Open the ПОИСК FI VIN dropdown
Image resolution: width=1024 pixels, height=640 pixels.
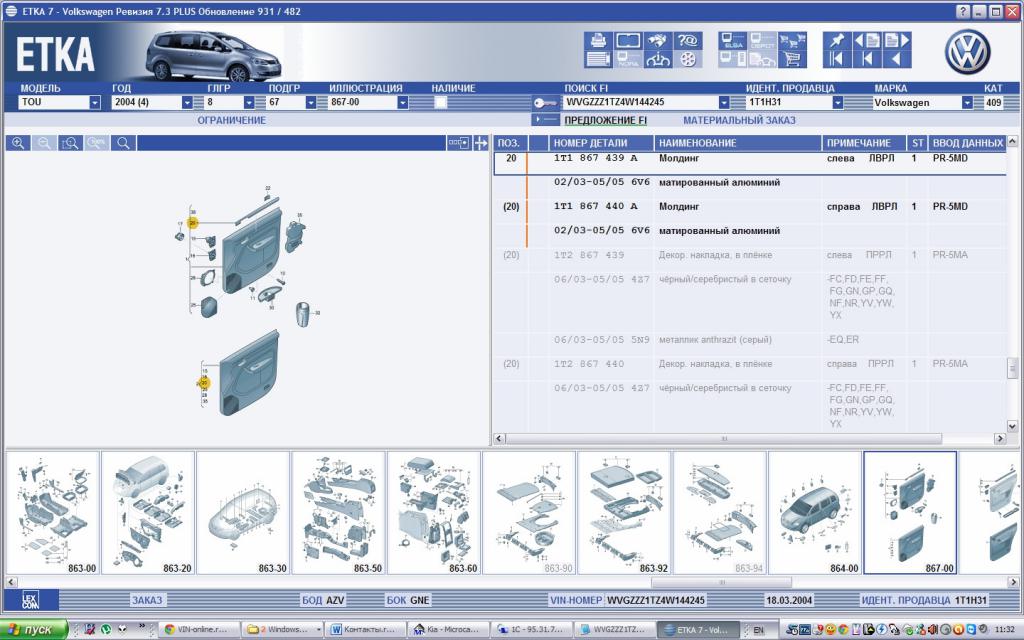pyautogui.click(x=724, y=103)
